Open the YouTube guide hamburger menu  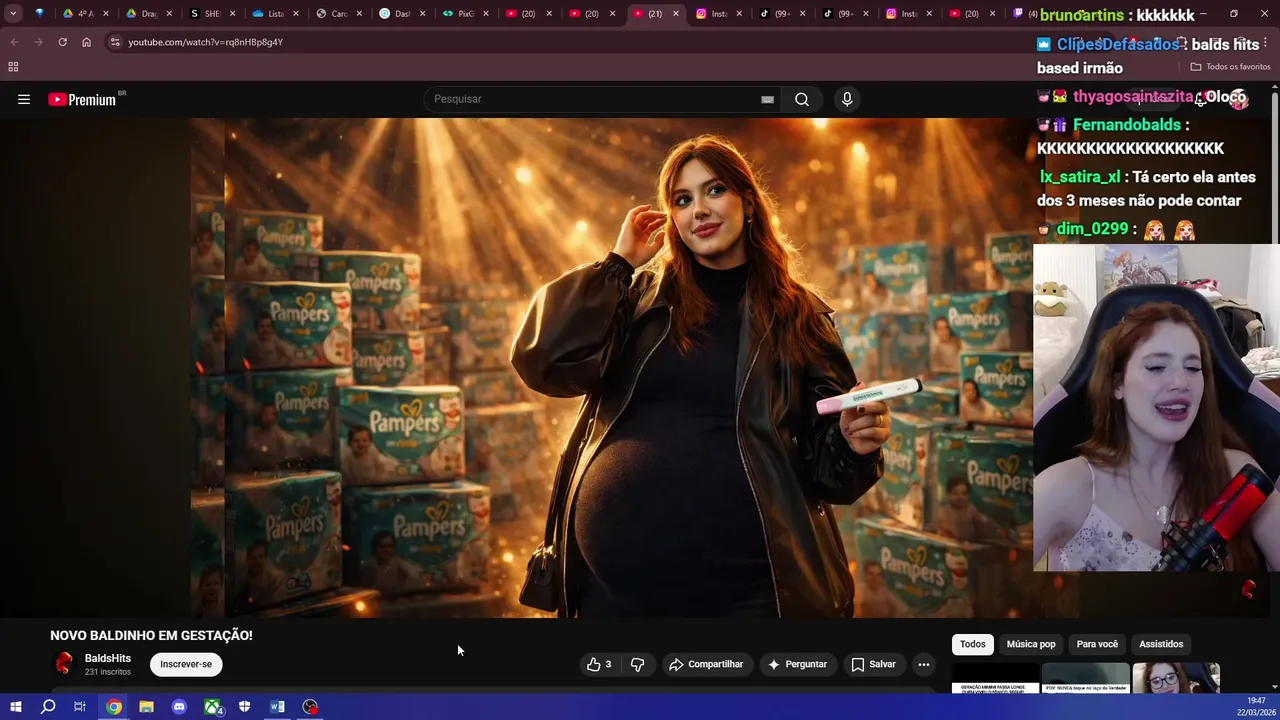tap(24, 99)
